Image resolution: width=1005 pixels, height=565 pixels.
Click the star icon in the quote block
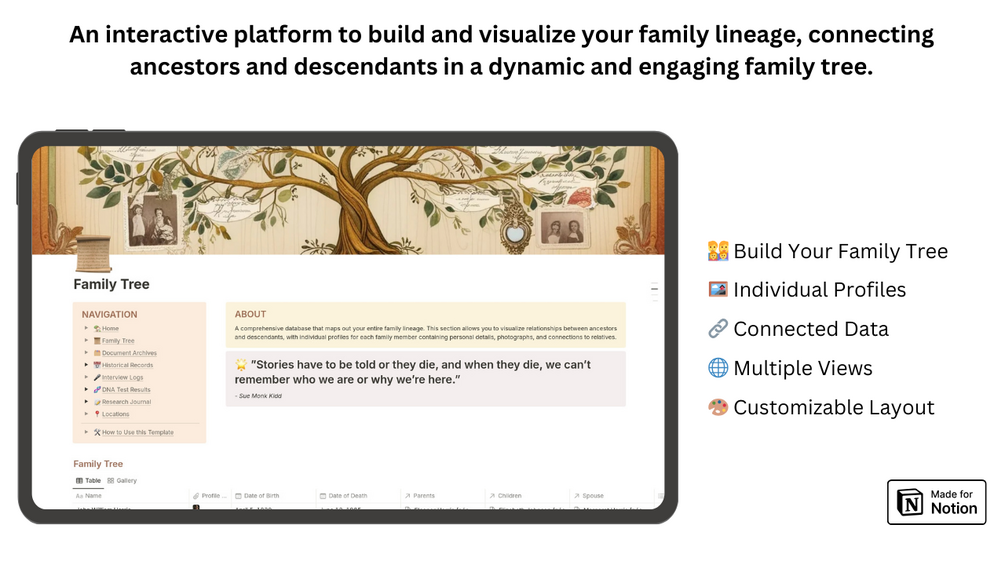pos(241,364)
